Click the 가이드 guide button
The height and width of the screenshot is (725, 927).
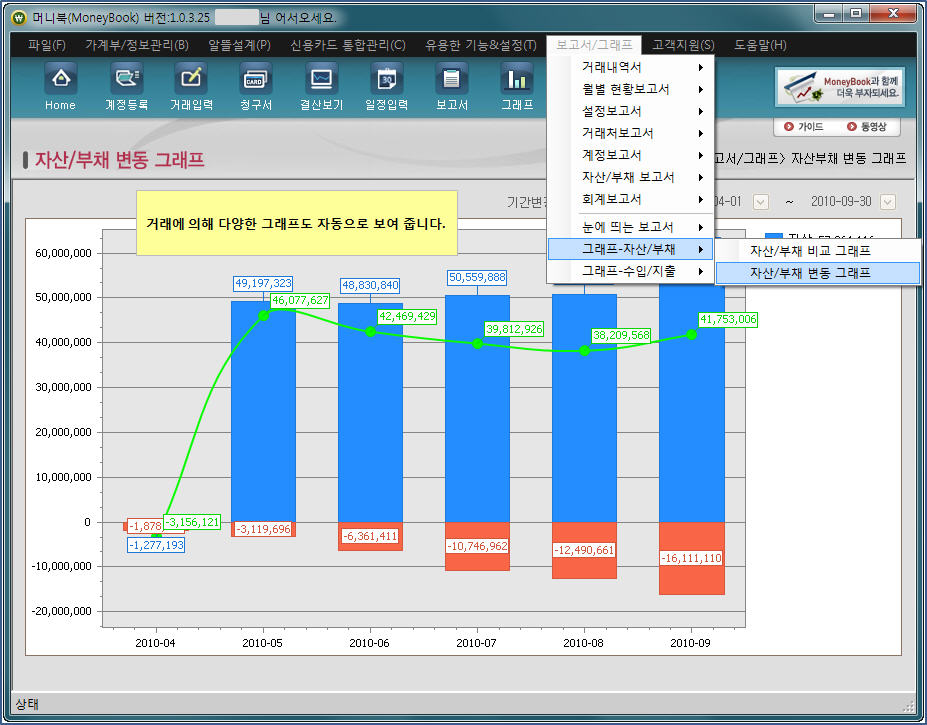pos(804,127)
